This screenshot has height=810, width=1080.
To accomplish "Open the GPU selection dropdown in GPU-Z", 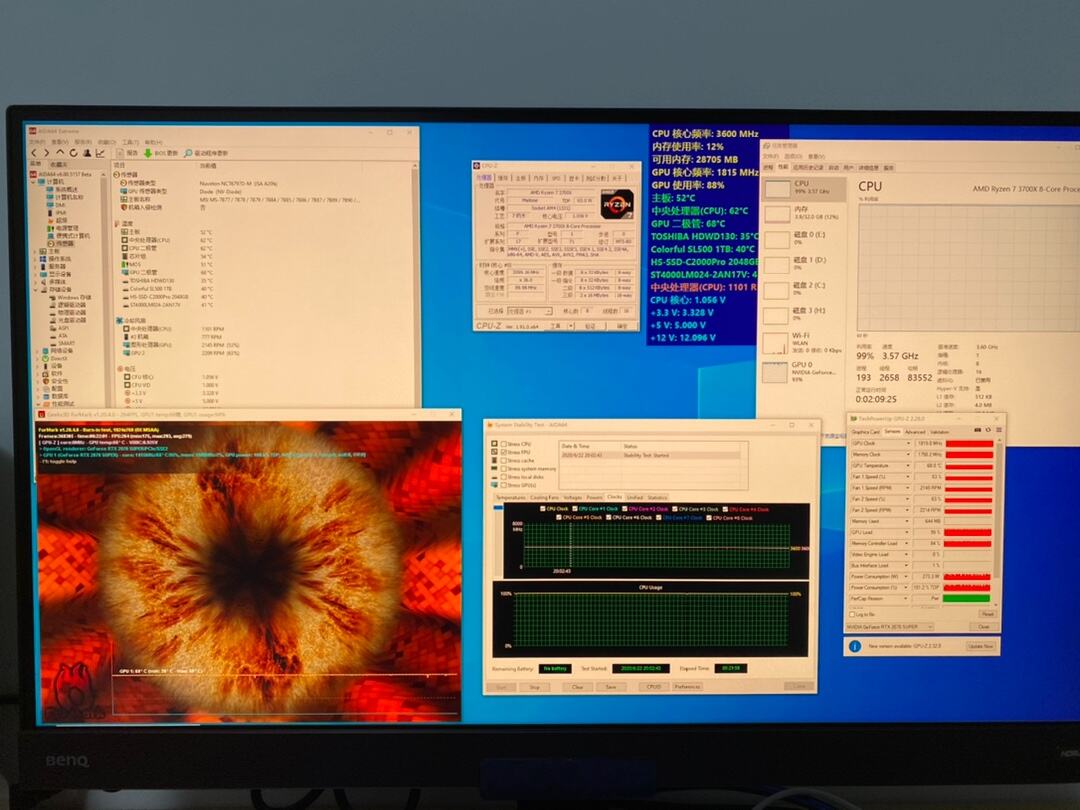I will pos(889,627).
